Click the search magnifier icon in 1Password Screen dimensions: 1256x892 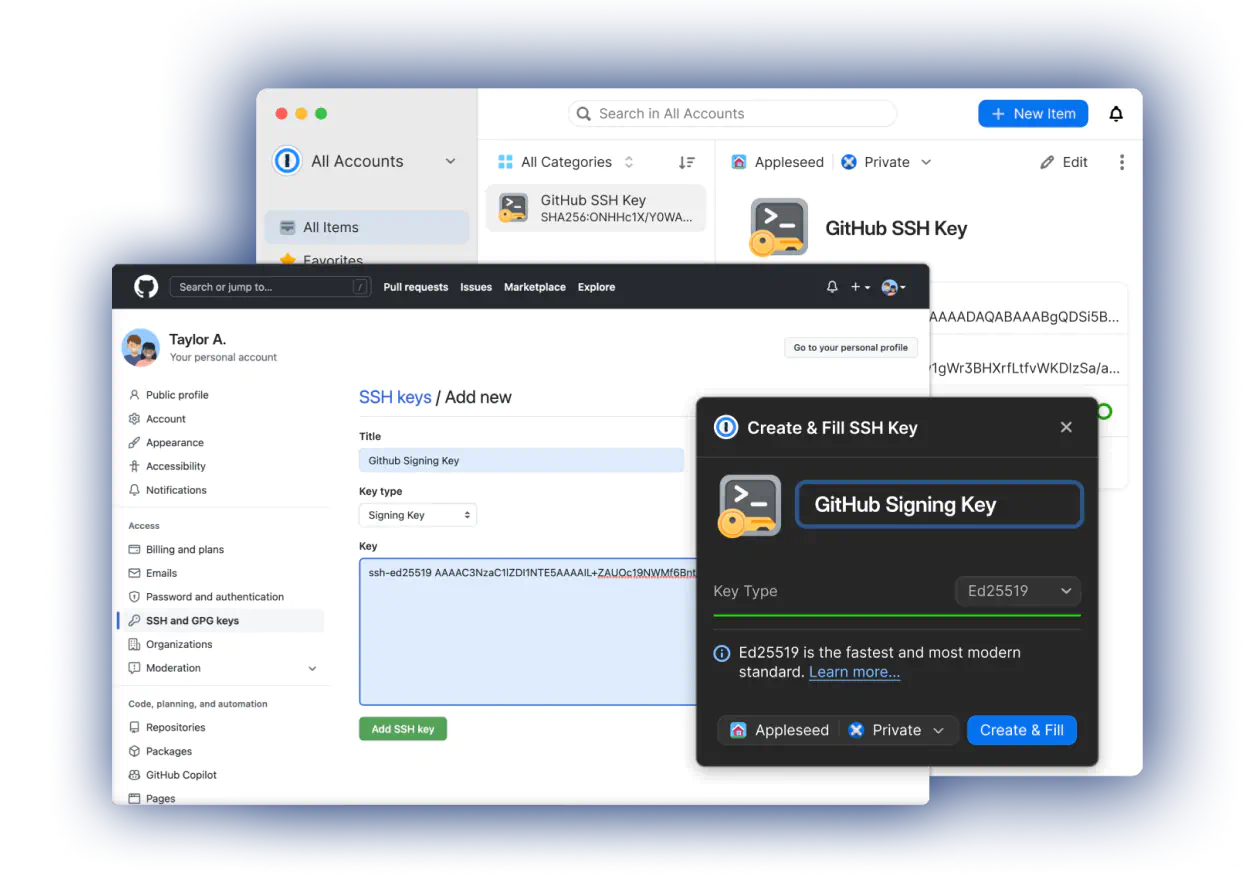point(584,114)
